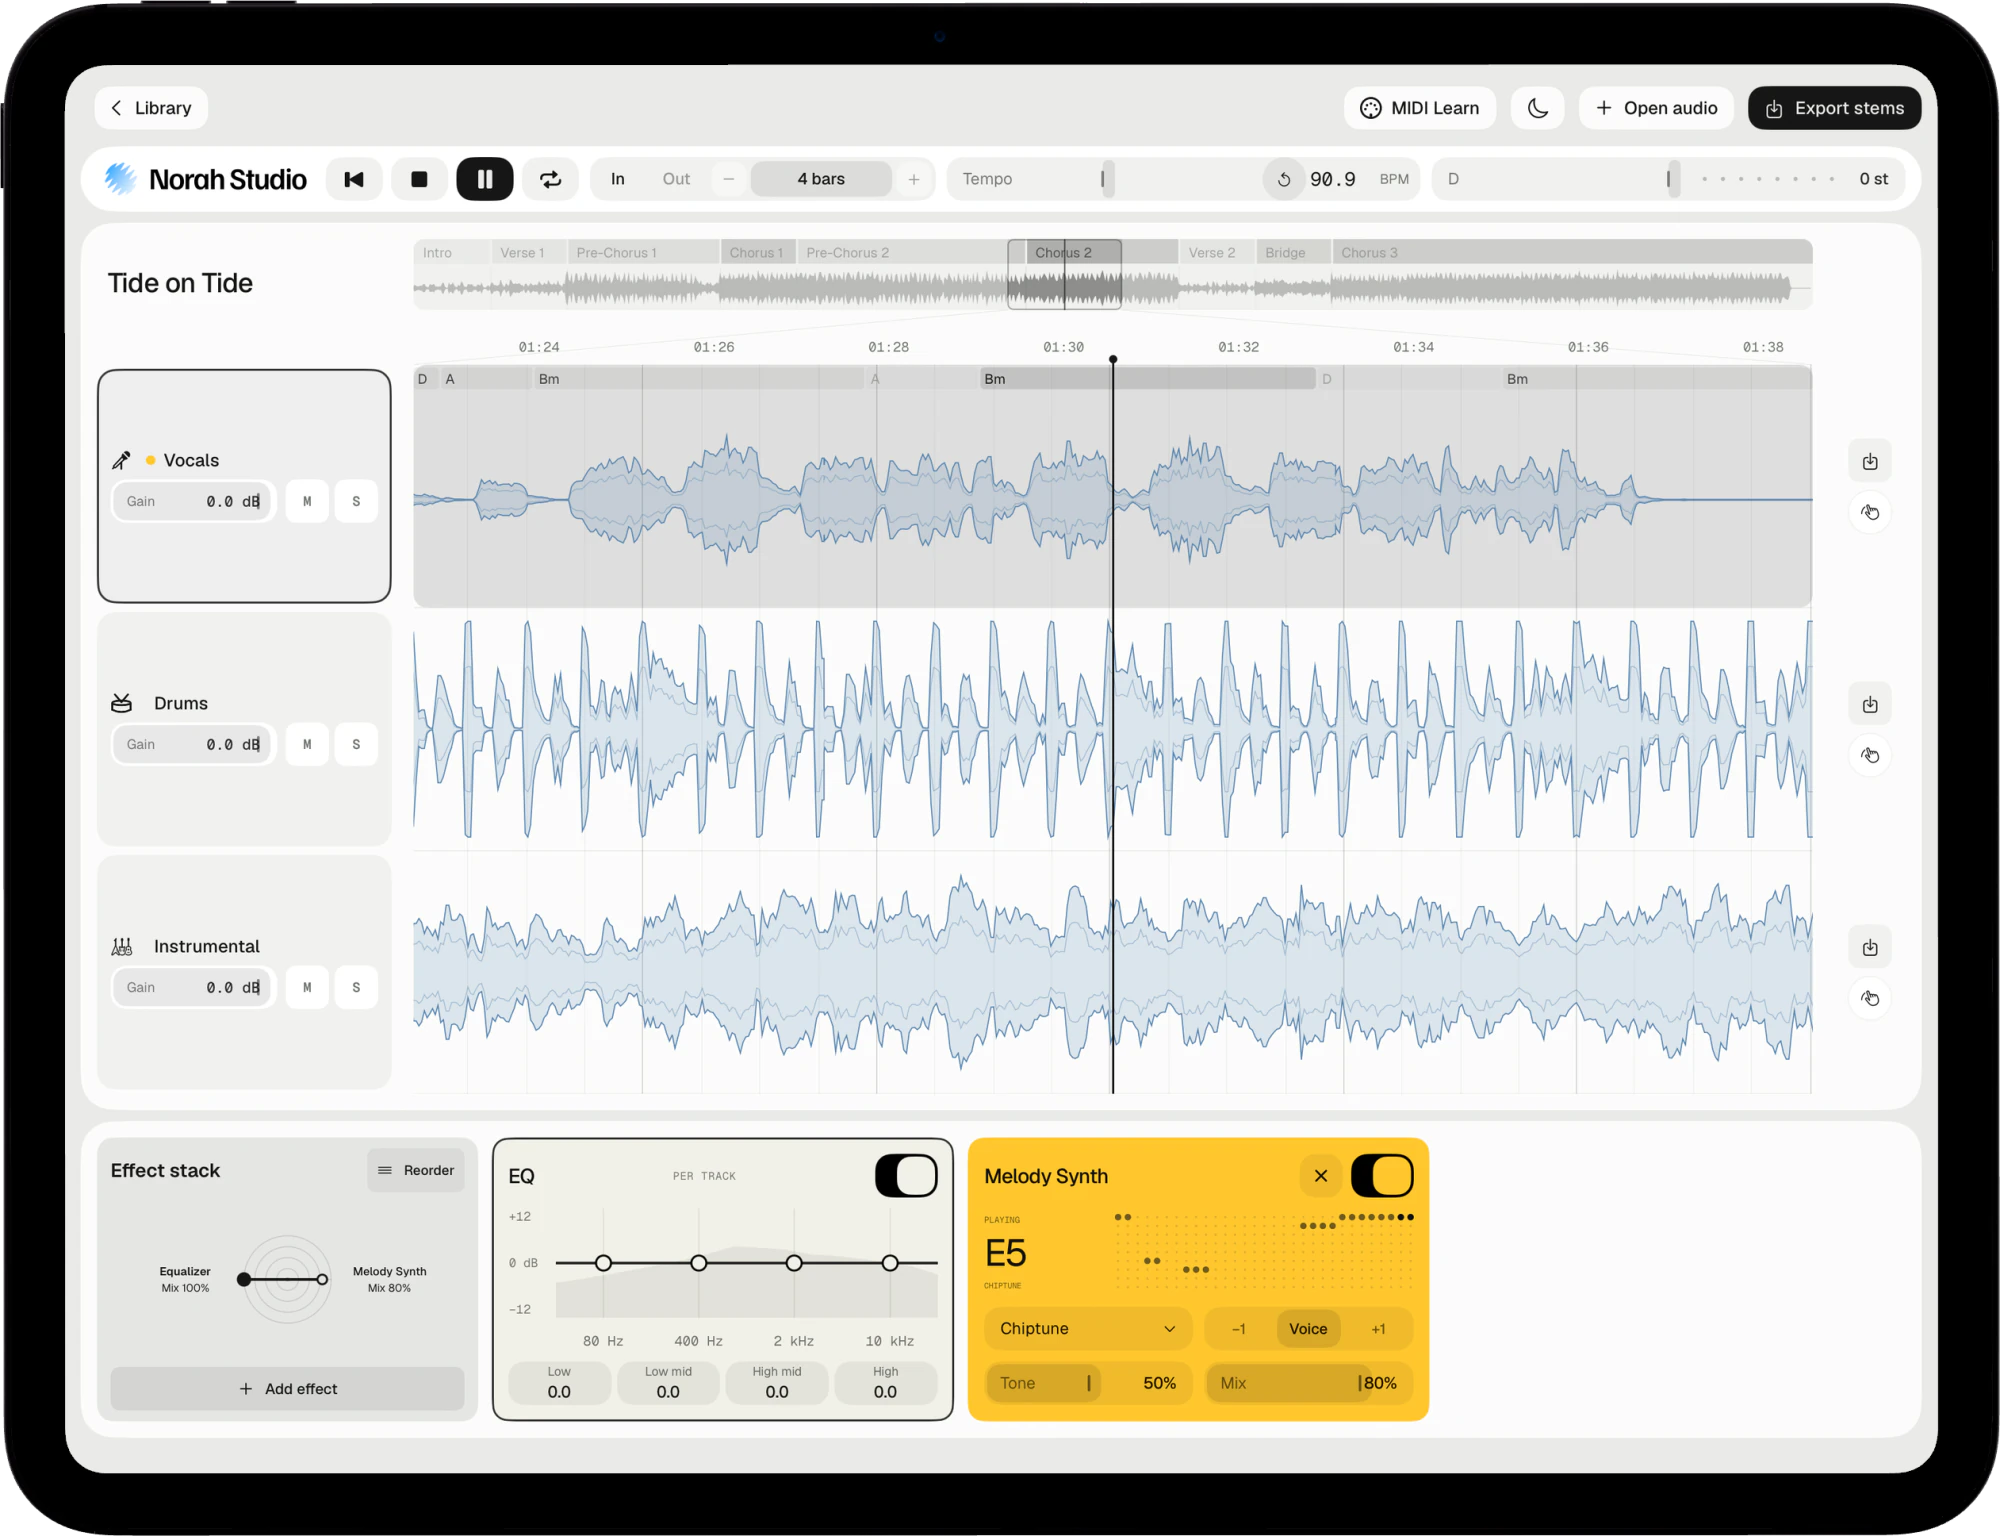Image resolution: width=2000 pixels, height=1536 pixels.
Task: Reset tempo to original BPM
Action: click(1284, 179)
